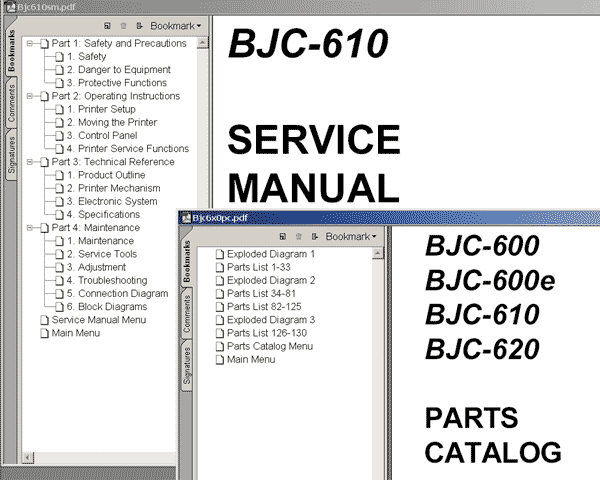The image size is (600, 480).
Task: Click page icon beside 'Part 3: Technical Reference'
Action: (44, 162)
